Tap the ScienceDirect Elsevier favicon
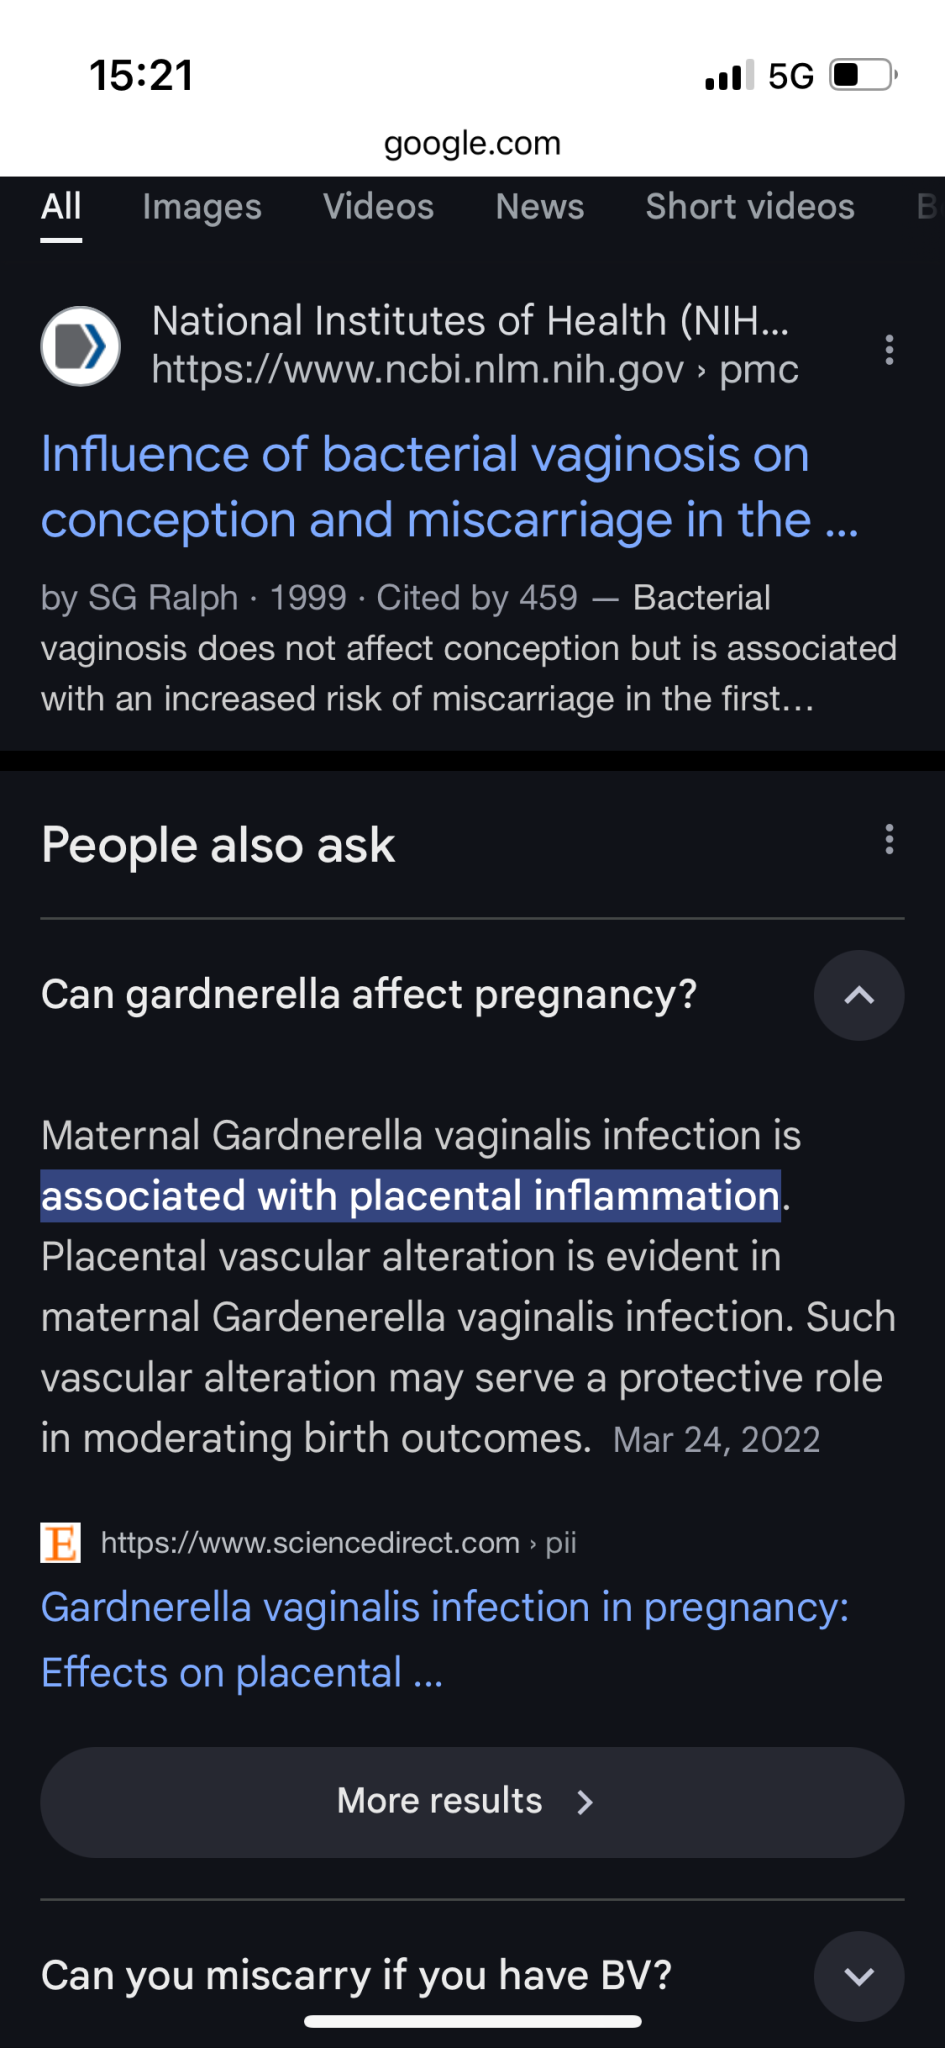Screen dimensions: 945x2048 click(x=60, y=1542)
